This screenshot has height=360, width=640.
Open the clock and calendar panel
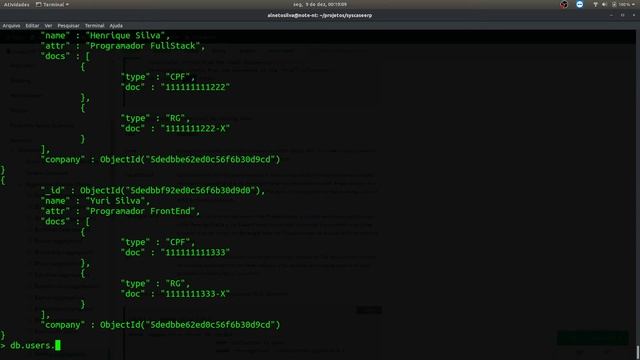coord(320,4)
